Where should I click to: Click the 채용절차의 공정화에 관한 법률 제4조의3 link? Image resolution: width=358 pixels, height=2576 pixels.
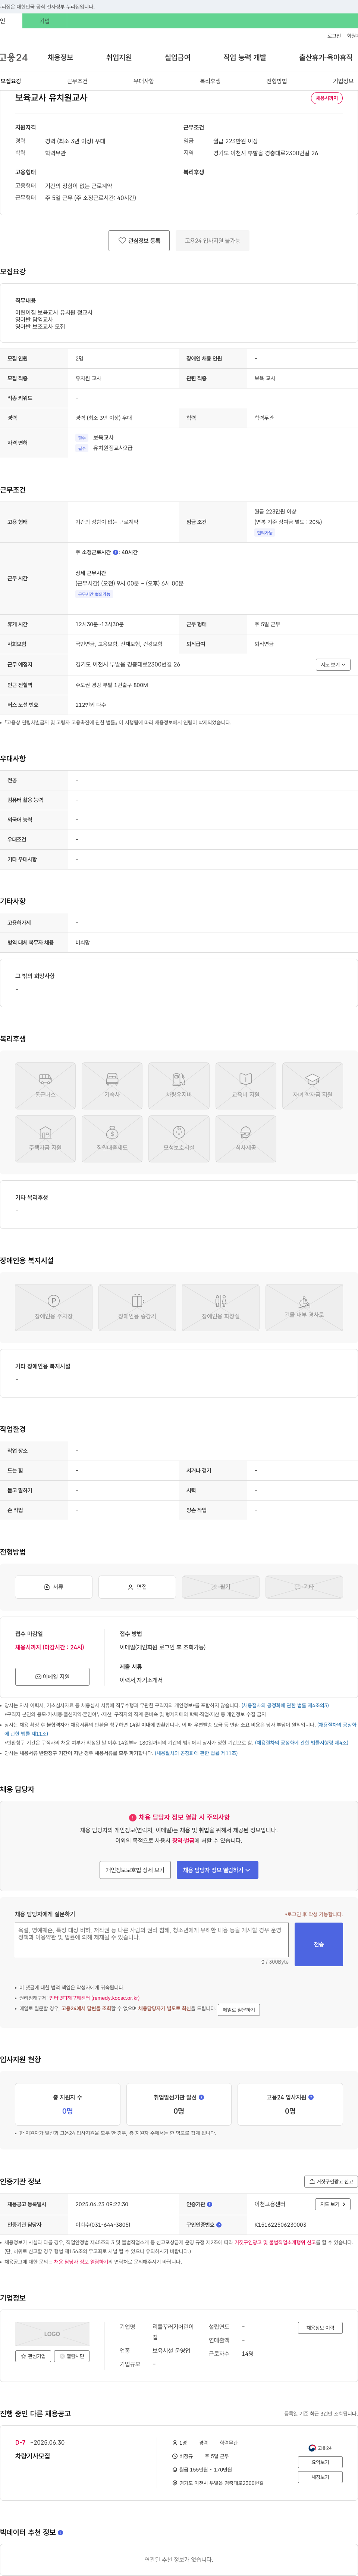284,1706
